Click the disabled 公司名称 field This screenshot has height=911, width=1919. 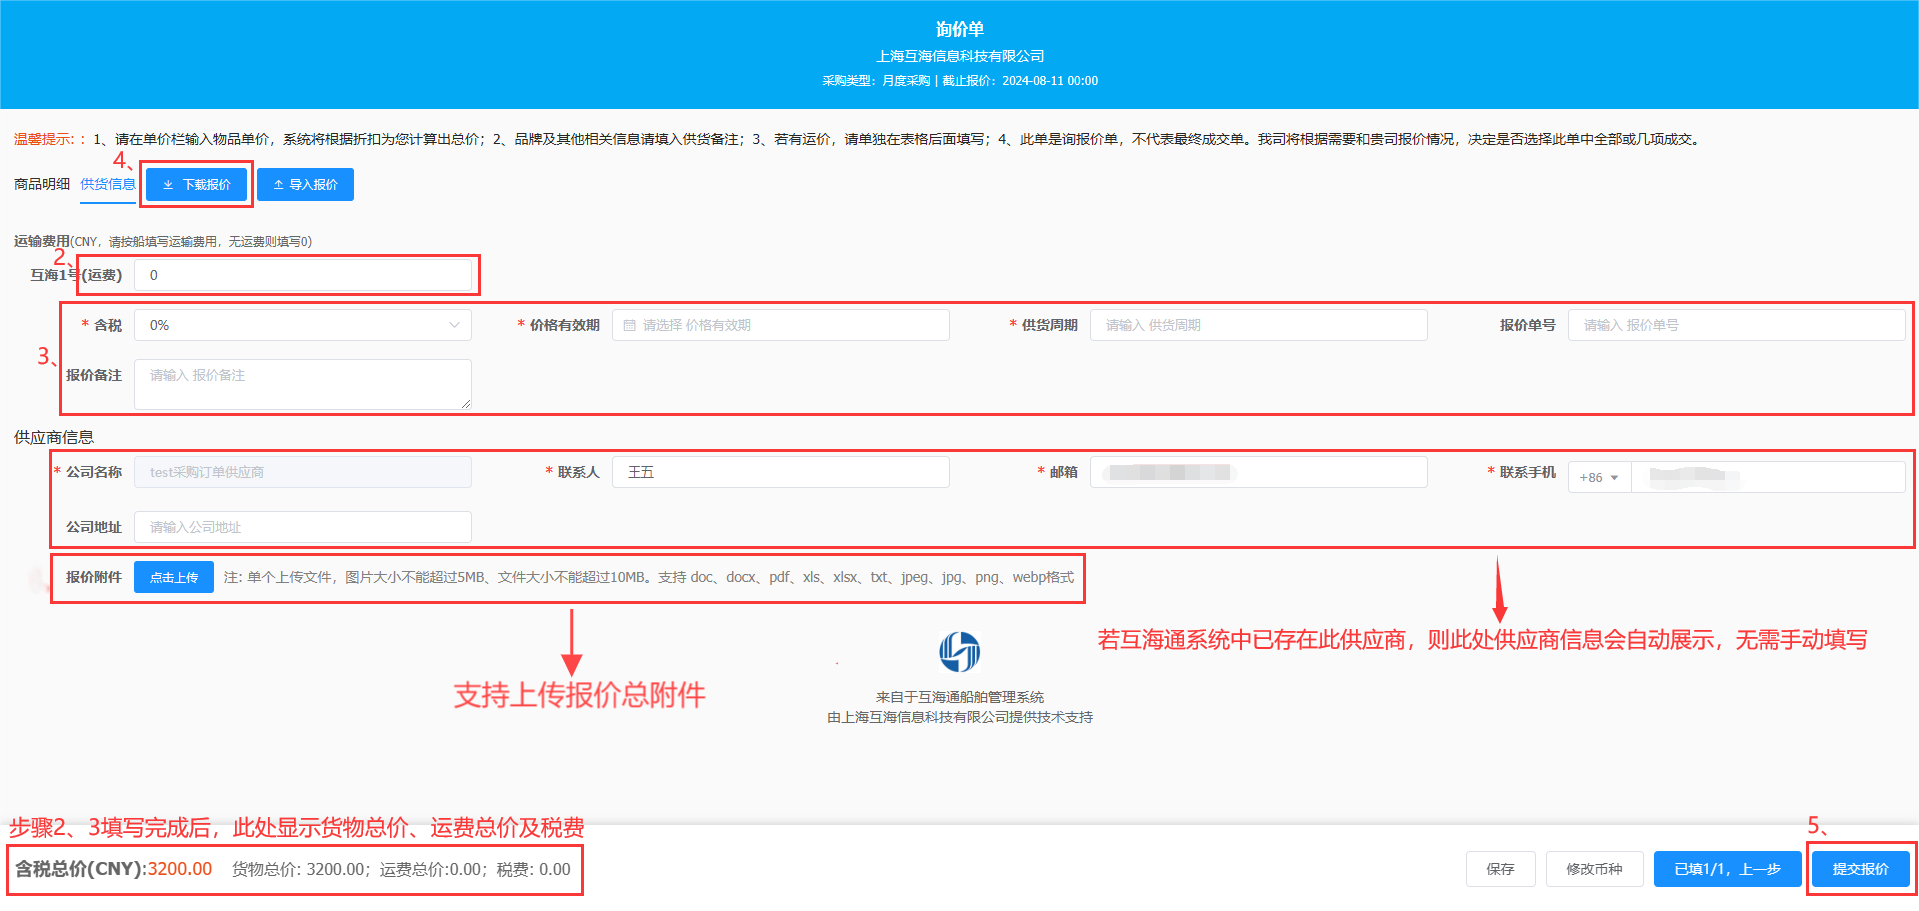click(303, 472)
